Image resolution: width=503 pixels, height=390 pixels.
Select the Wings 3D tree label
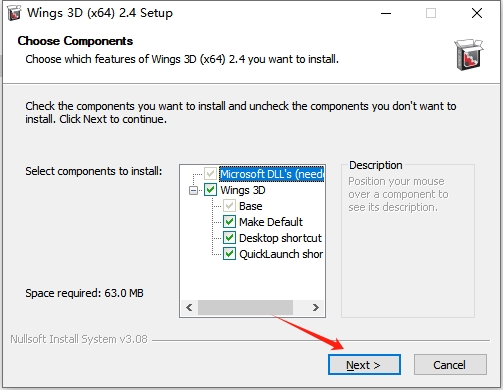pyautogui.click(x=243, y=190)
